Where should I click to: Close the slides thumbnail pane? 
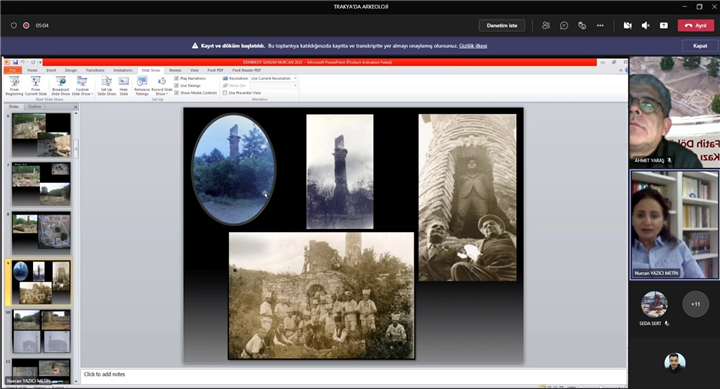(76, 107)
